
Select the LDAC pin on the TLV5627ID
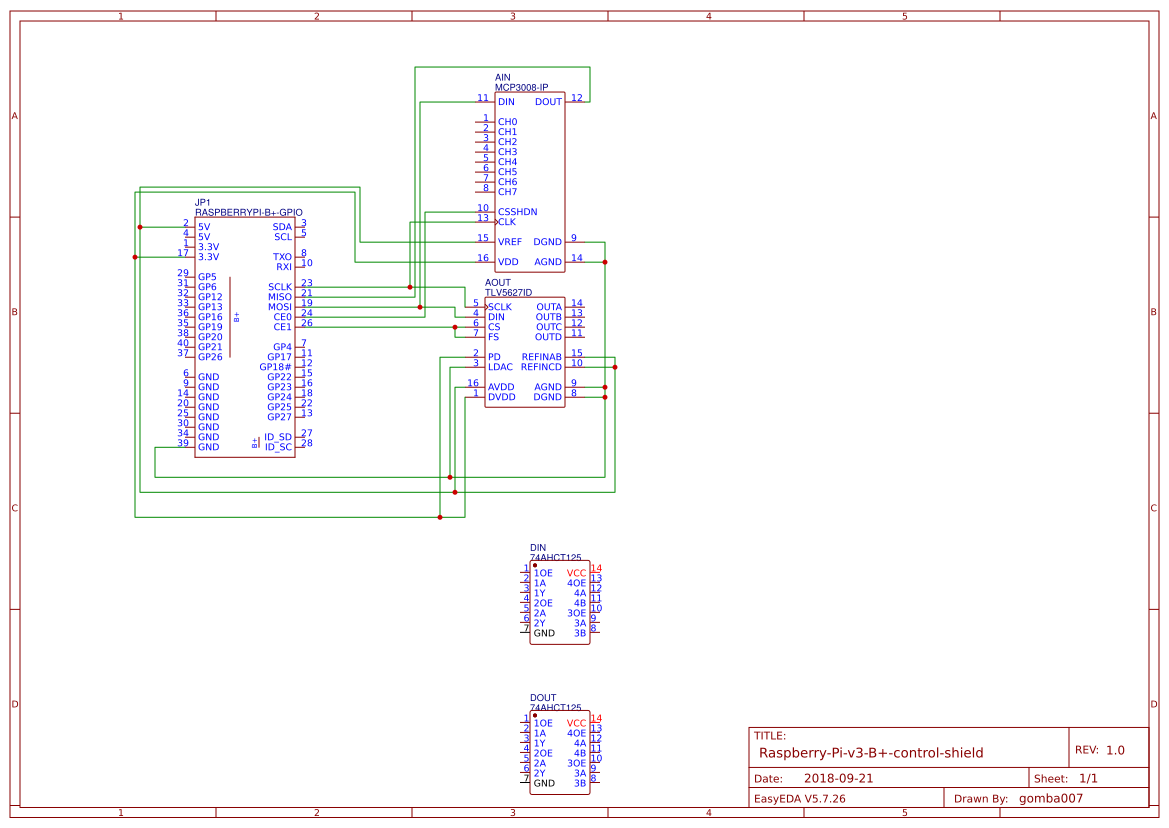[500, 367]
